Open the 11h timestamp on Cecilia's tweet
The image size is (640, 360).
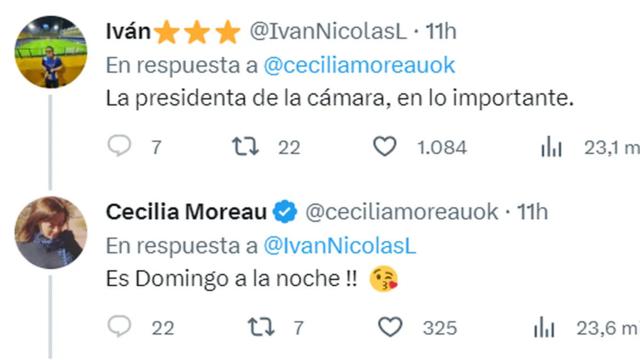click(532, 212)
